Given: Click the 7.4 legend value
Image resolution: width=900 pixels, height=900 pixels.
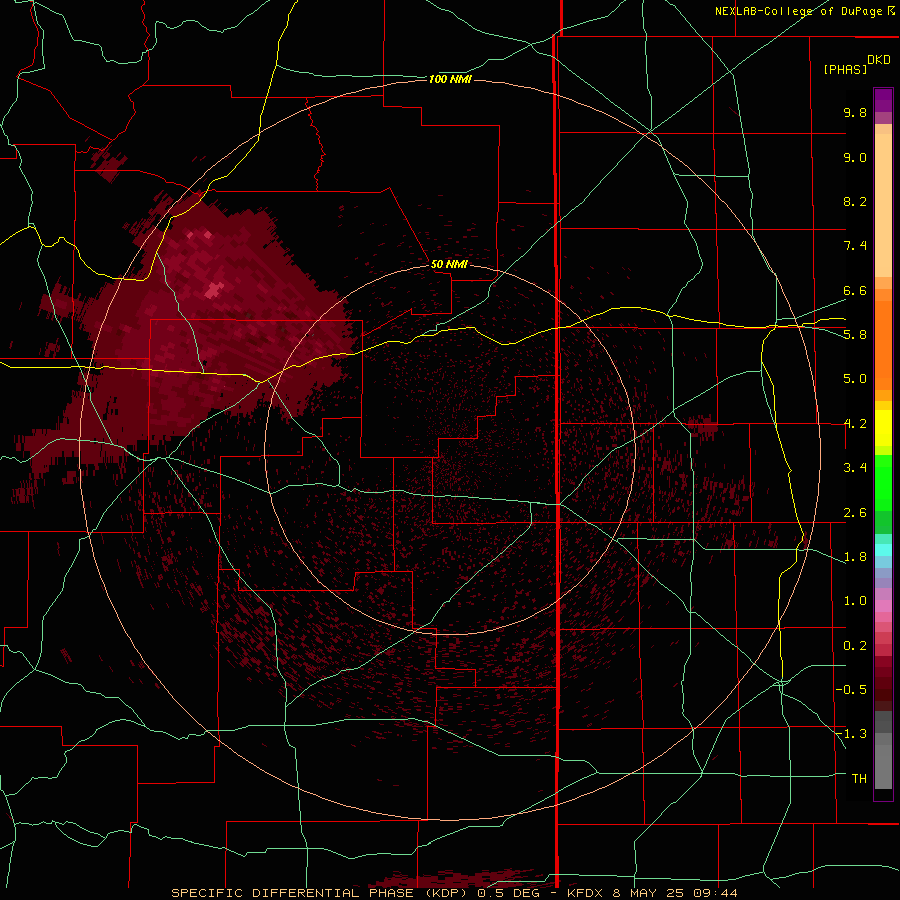Looking at the screenshot, I should tap(855, 246).
